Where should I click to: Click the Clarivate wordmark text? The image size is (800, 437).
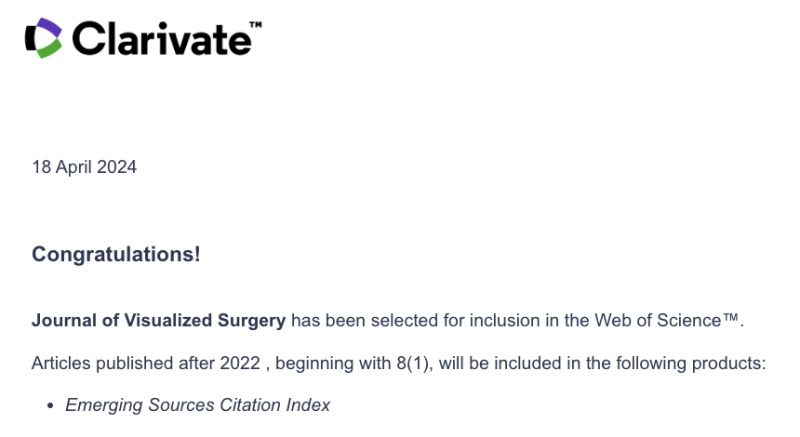(162, 39)
